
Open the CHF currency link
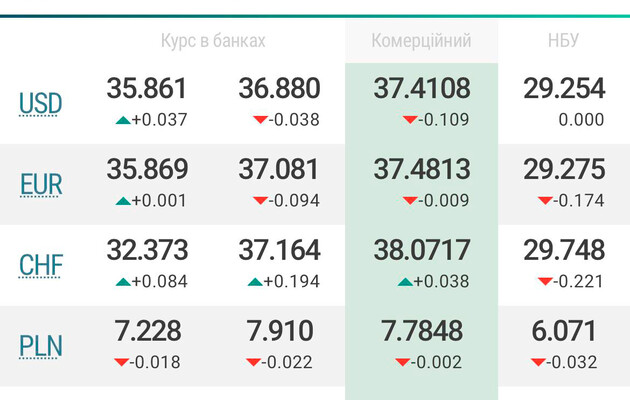coord(41,266)
